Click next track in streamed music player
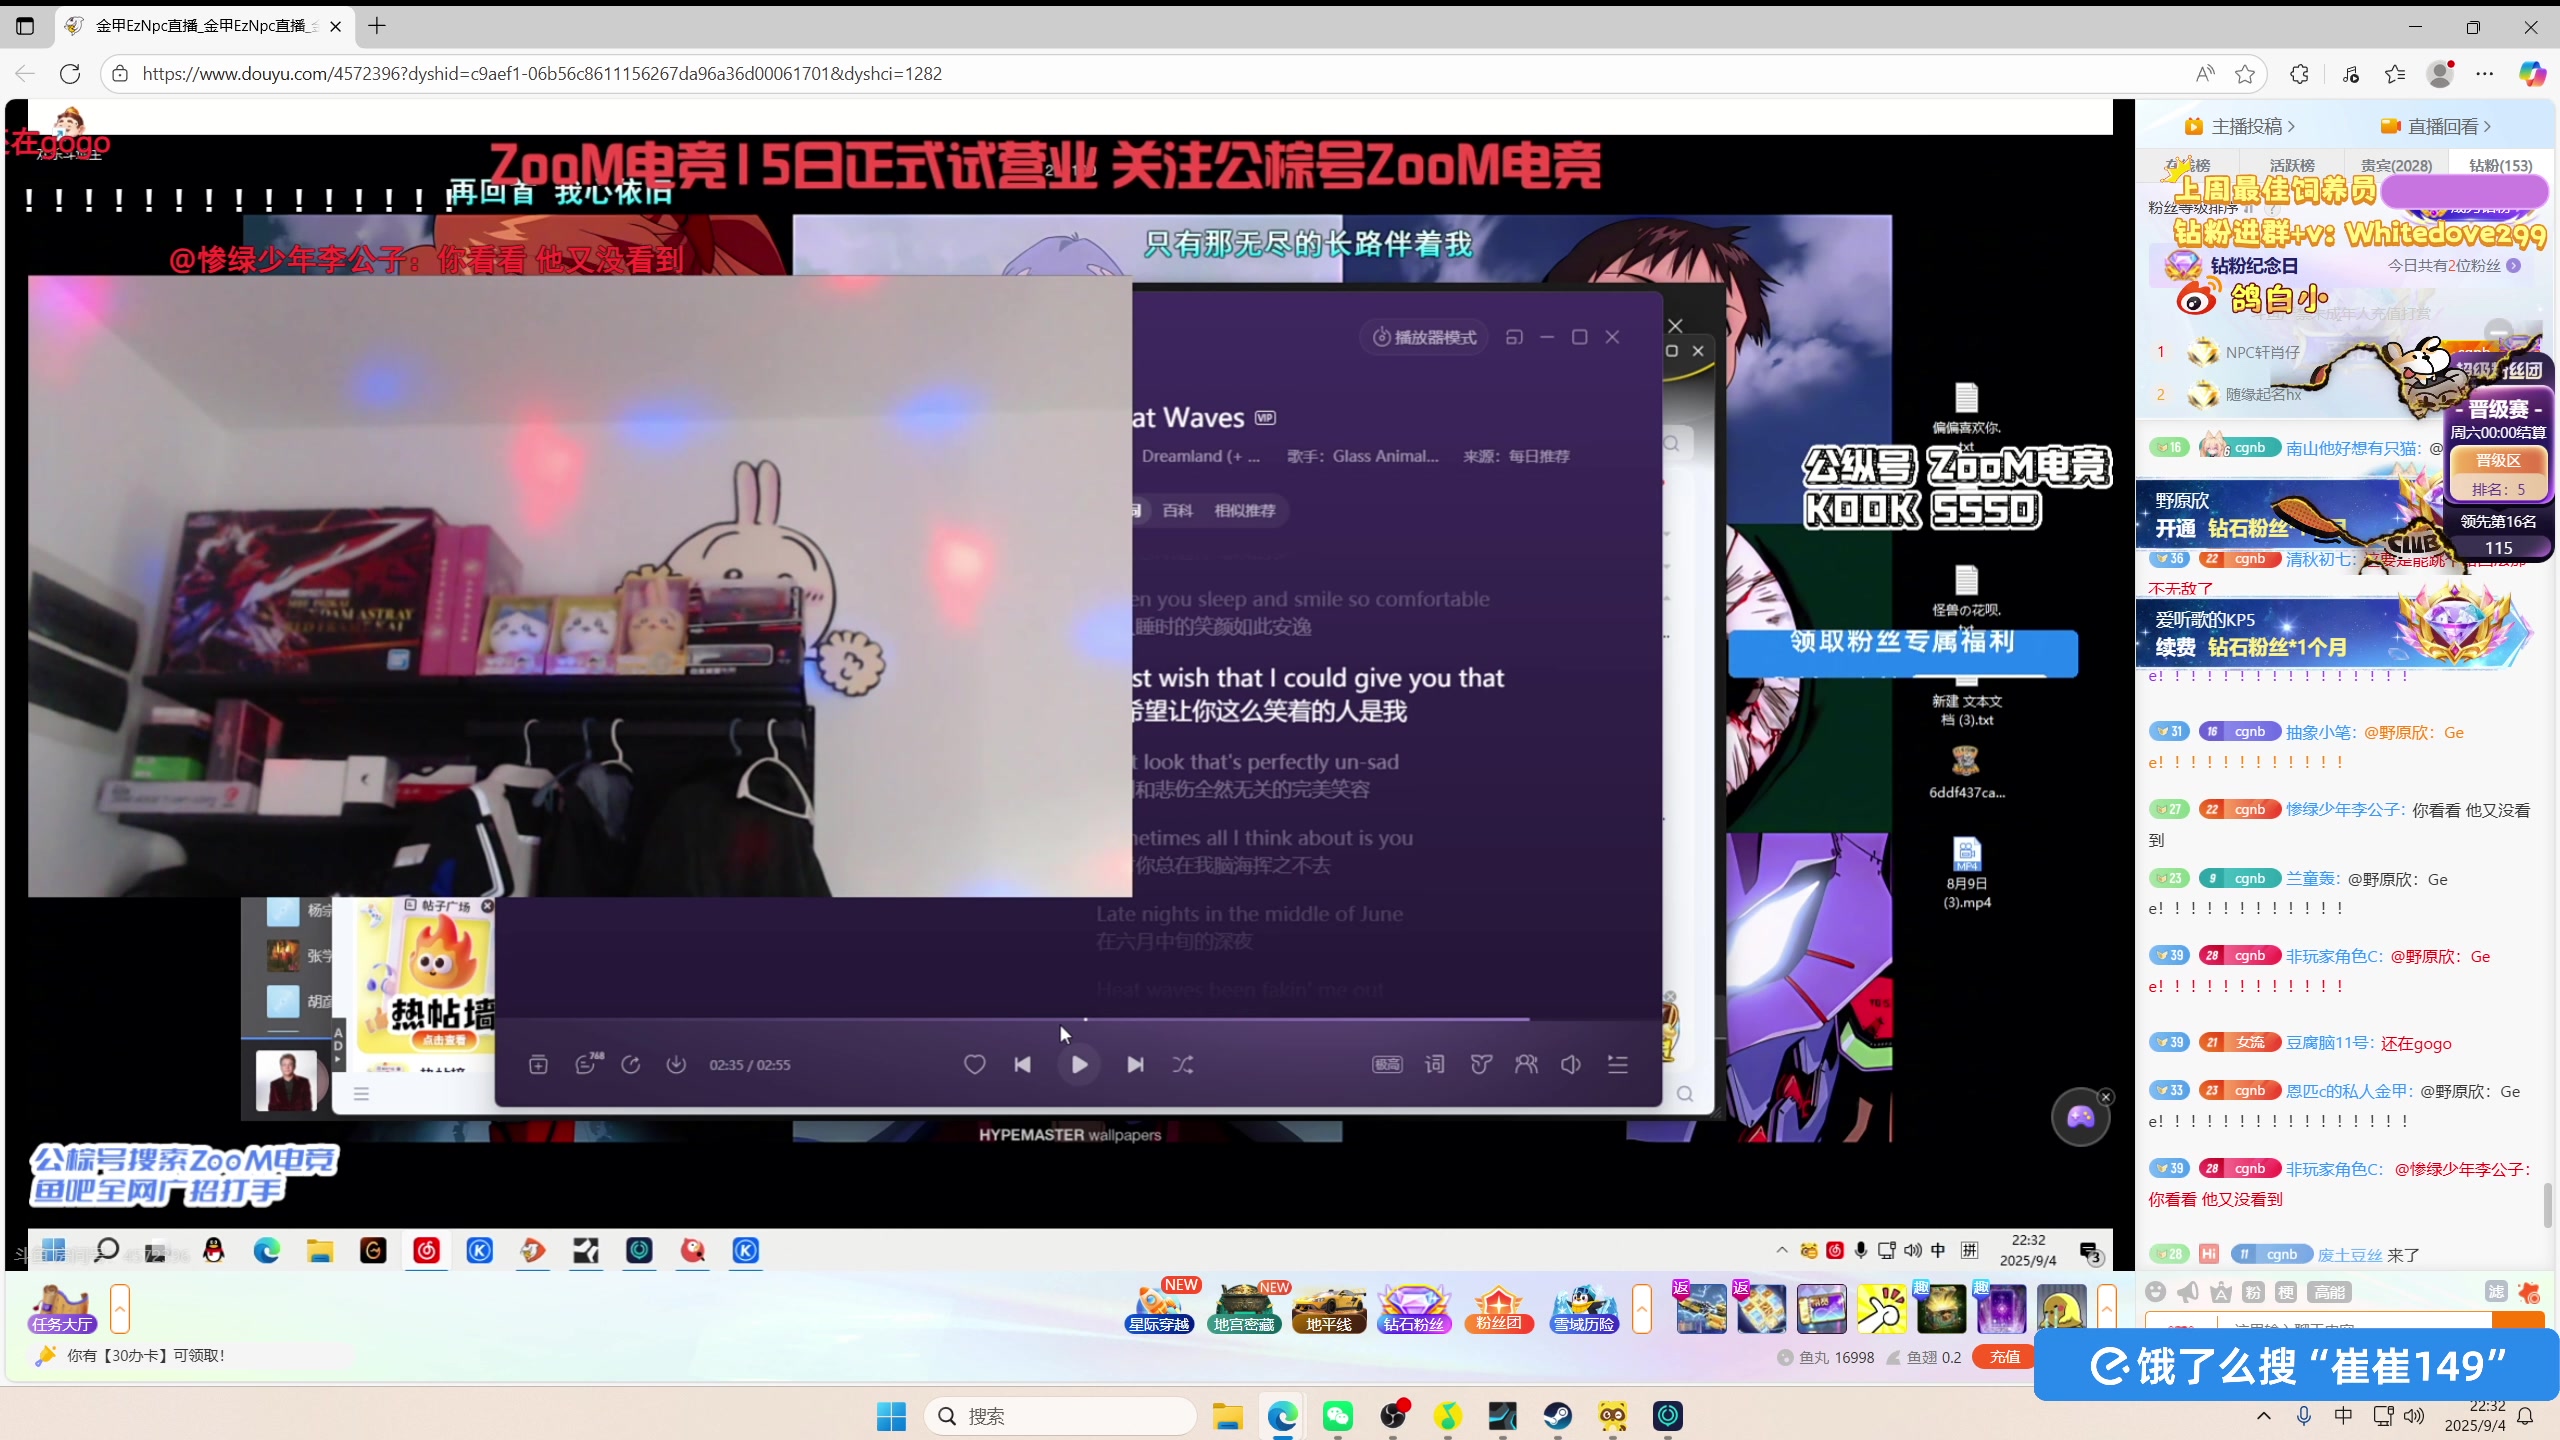 tap(1135, 1065)
